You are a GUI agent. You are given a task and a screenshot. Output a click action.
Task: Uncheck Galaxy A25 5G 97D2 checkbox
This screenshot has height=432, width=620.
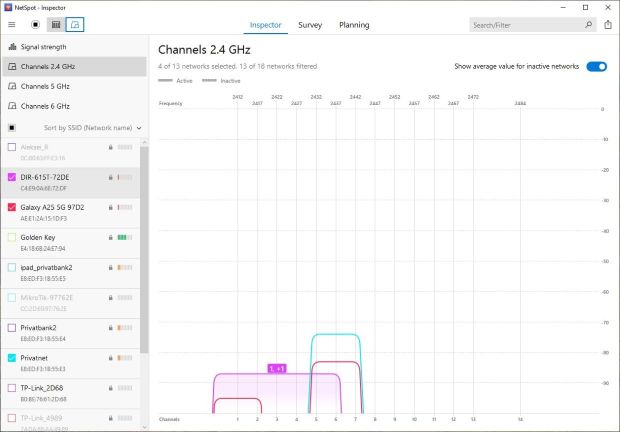(12, 207)
